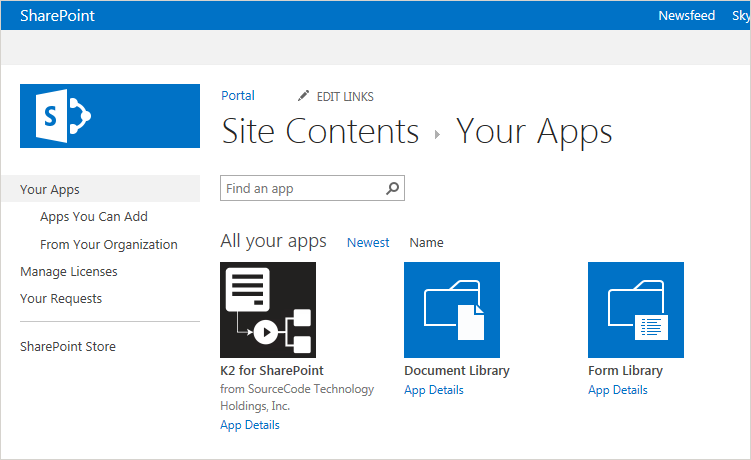Screen dimensions: 751x460
Task: Open From Your Organization section
Action: point(109,244)
